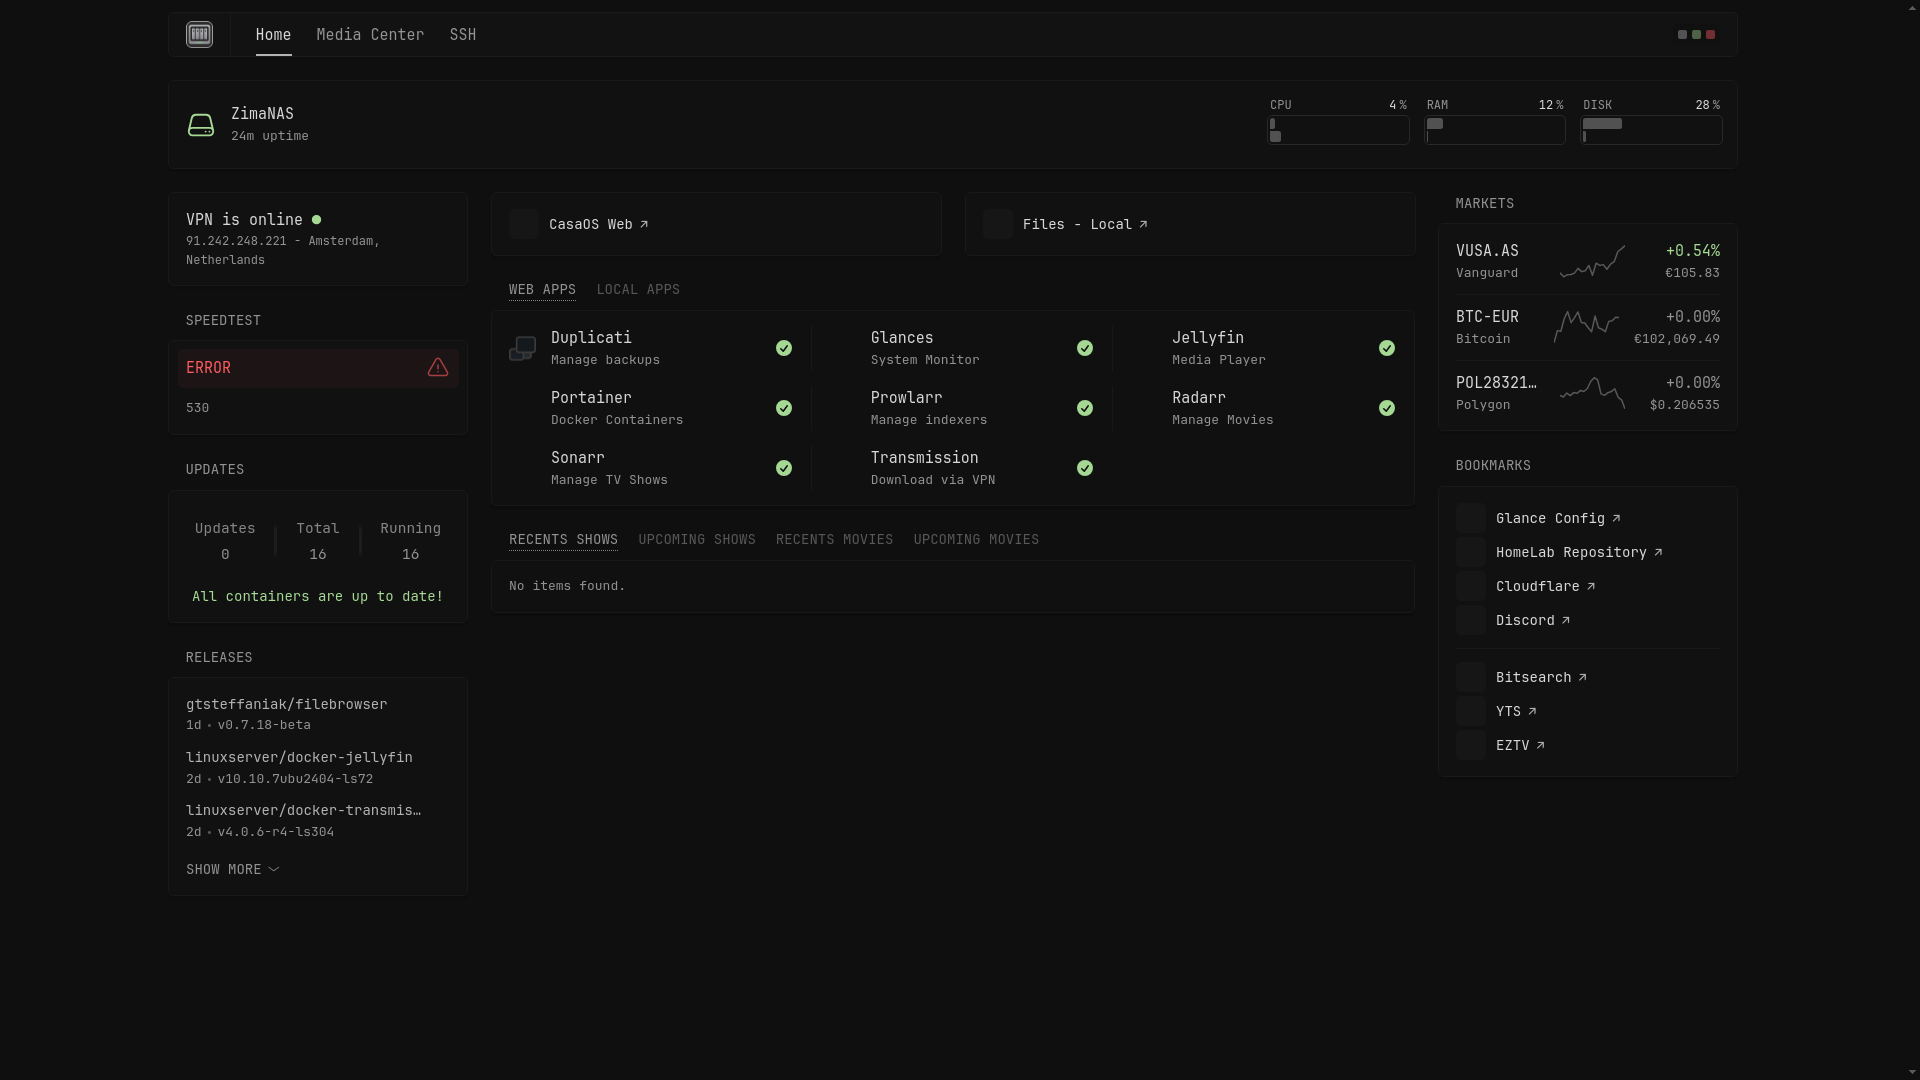Open the Jellyfin media player link
1920x1080 pixels.
pos(1208,338)
